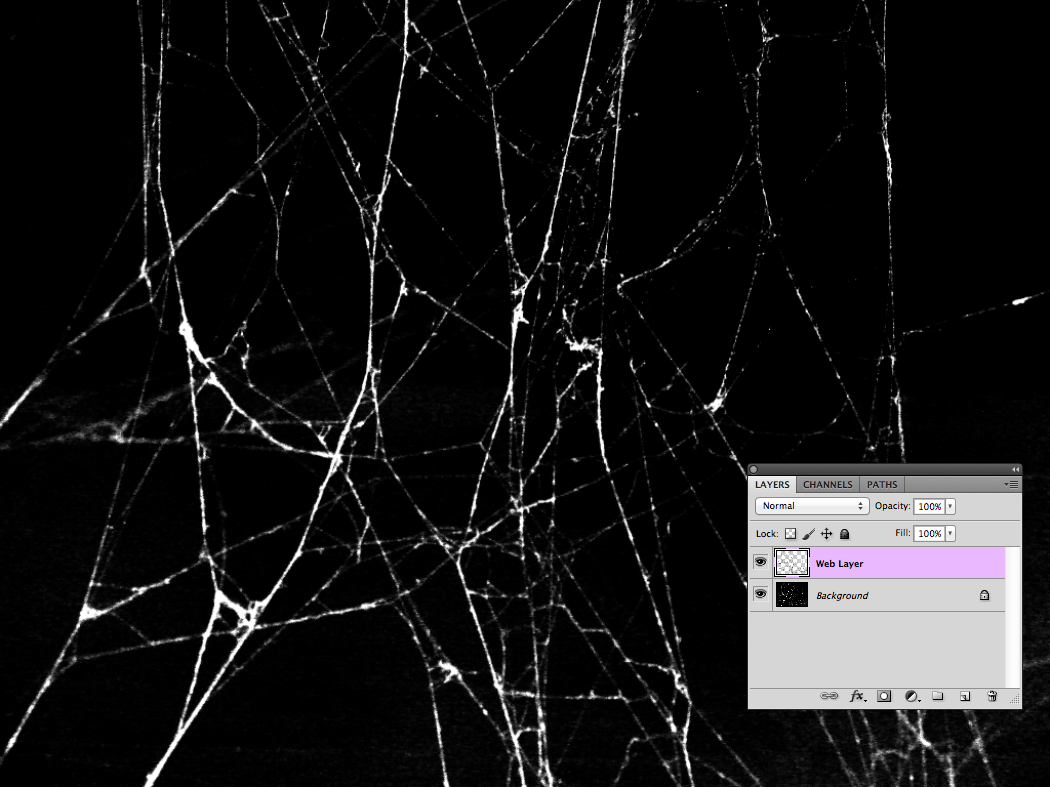The width and height of the screenshot is (1050, 787).
Task: Lock all layer attributes
Action: 844,534
